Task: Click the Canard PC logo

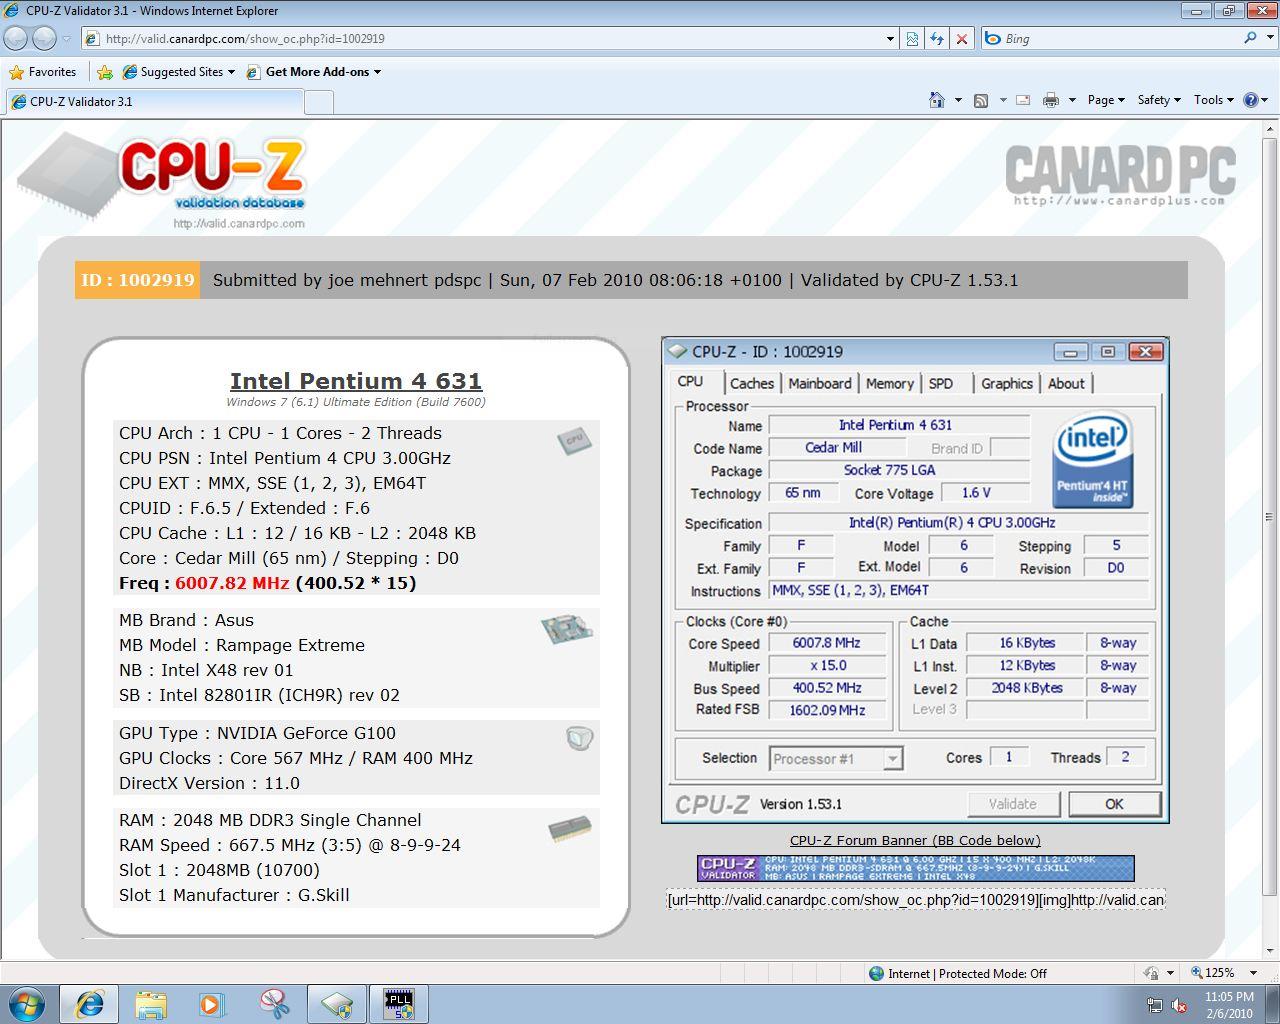Action: [x=1120, y=175]
